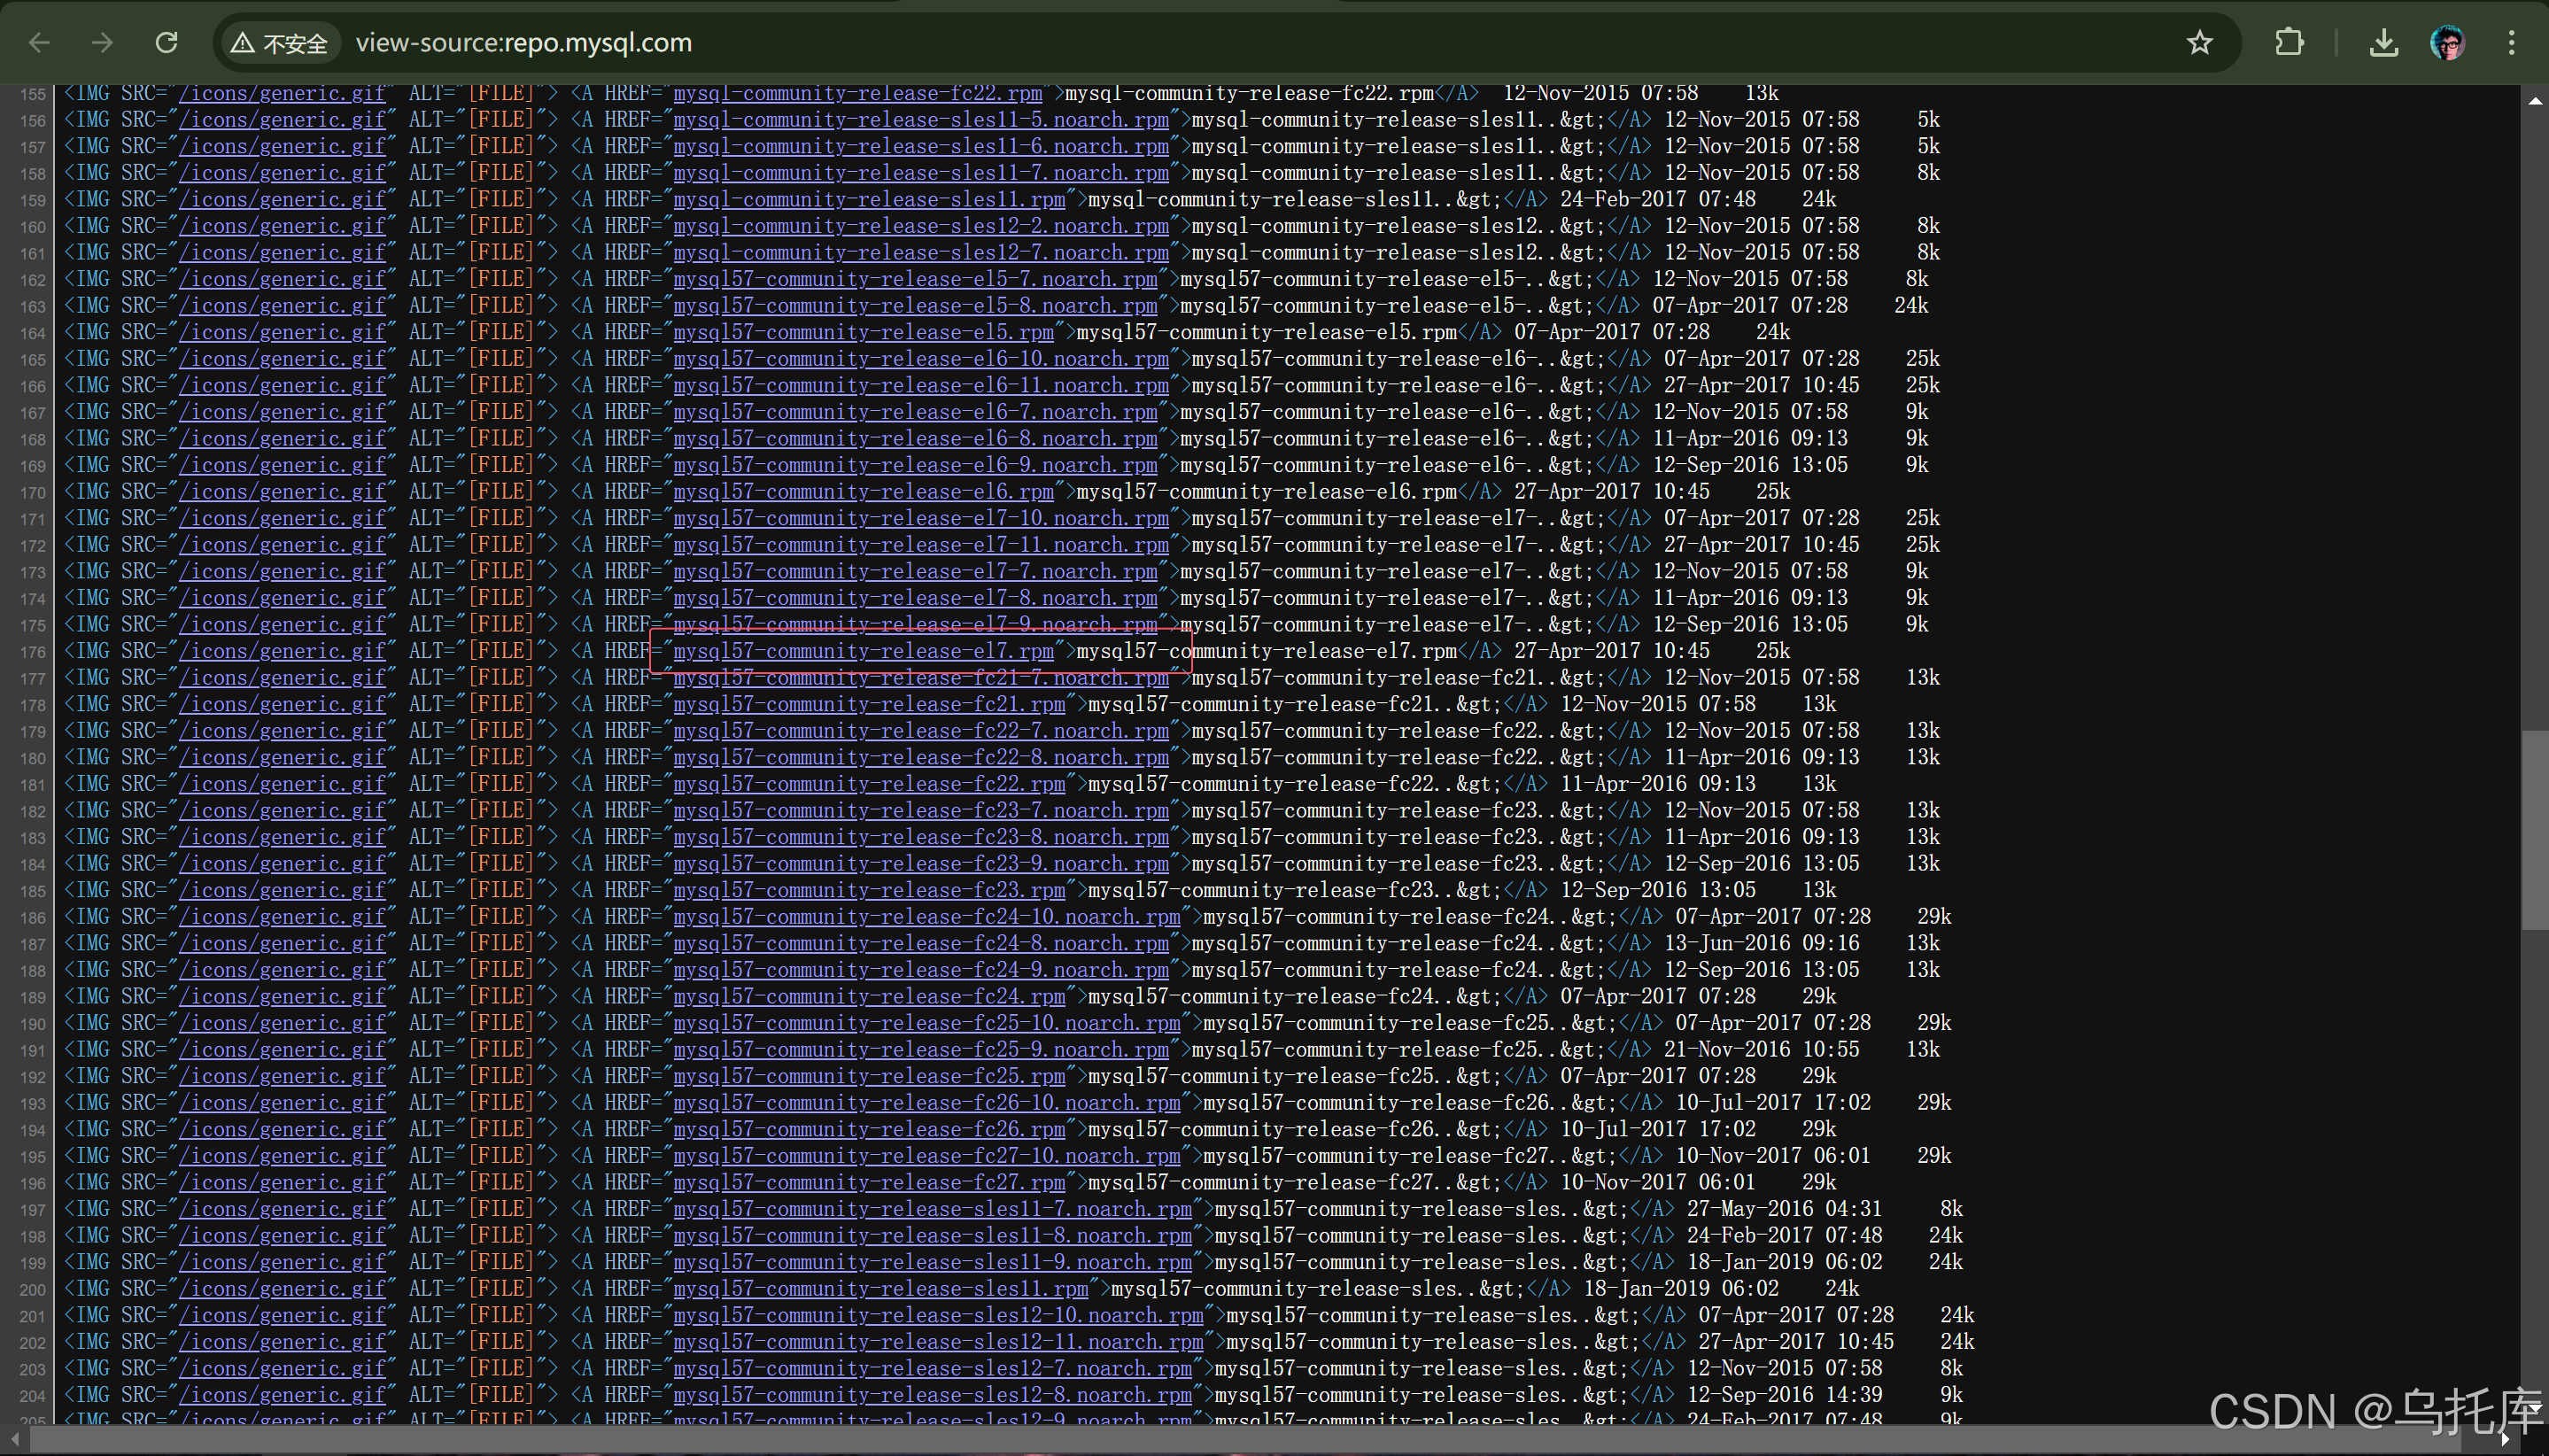Image resolution: width=2549 pixels, height=1456 pixels.
Task: Click horizontal scrollbar left arrow
Action: pos(14,1440)
